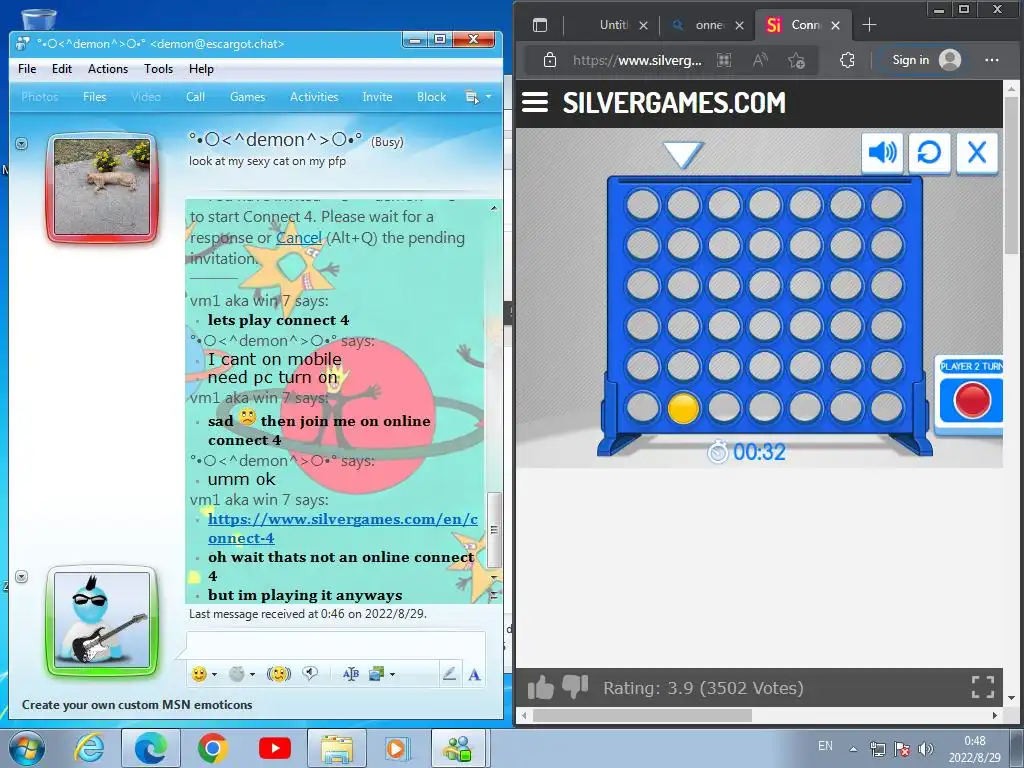The height and width of the screenshot is (768, 1024).
Task: Restart the Connect 4 game
Action: coord(929,153)
